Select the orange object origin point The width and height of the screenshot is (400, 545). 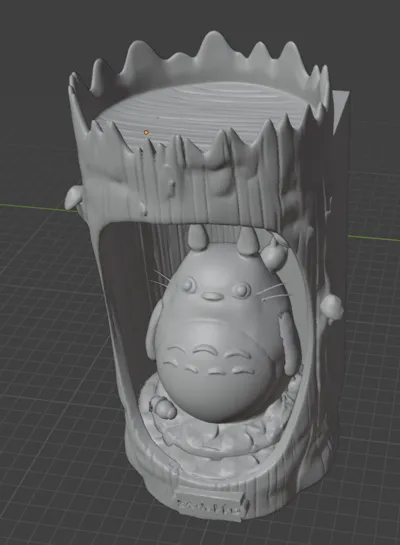click(146, 132)
